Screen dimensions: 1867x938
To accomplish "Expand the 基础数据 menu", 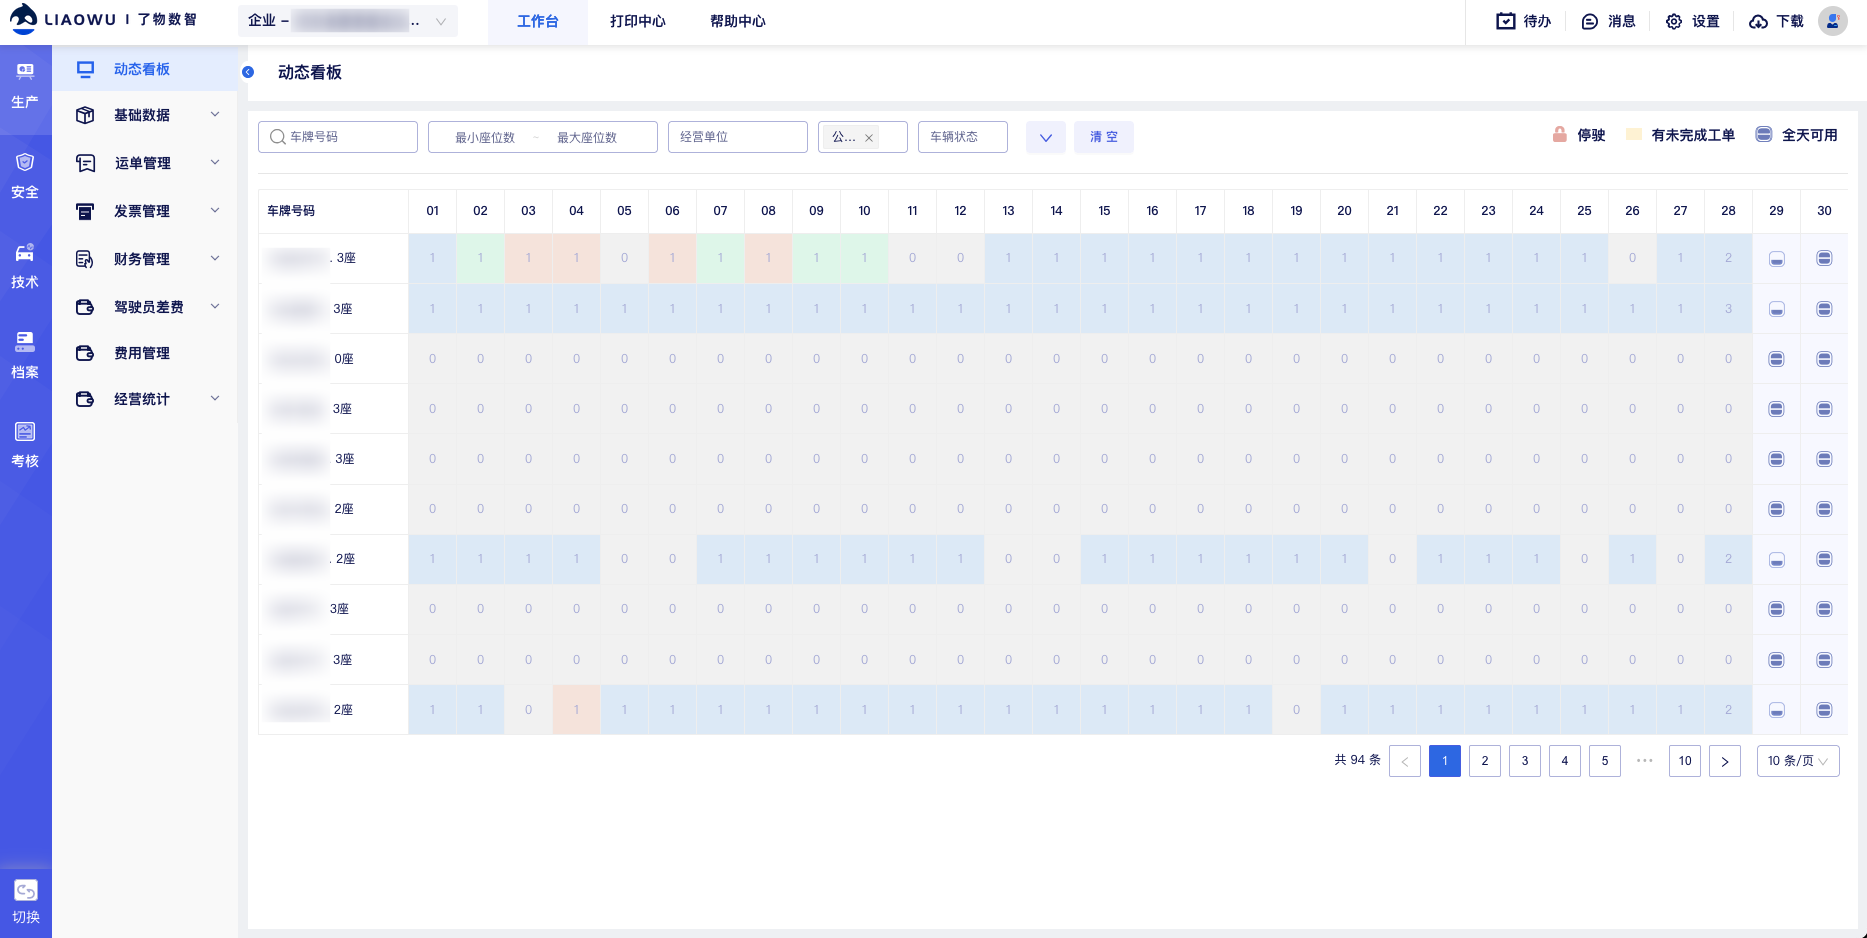I will tap(145, 115).
